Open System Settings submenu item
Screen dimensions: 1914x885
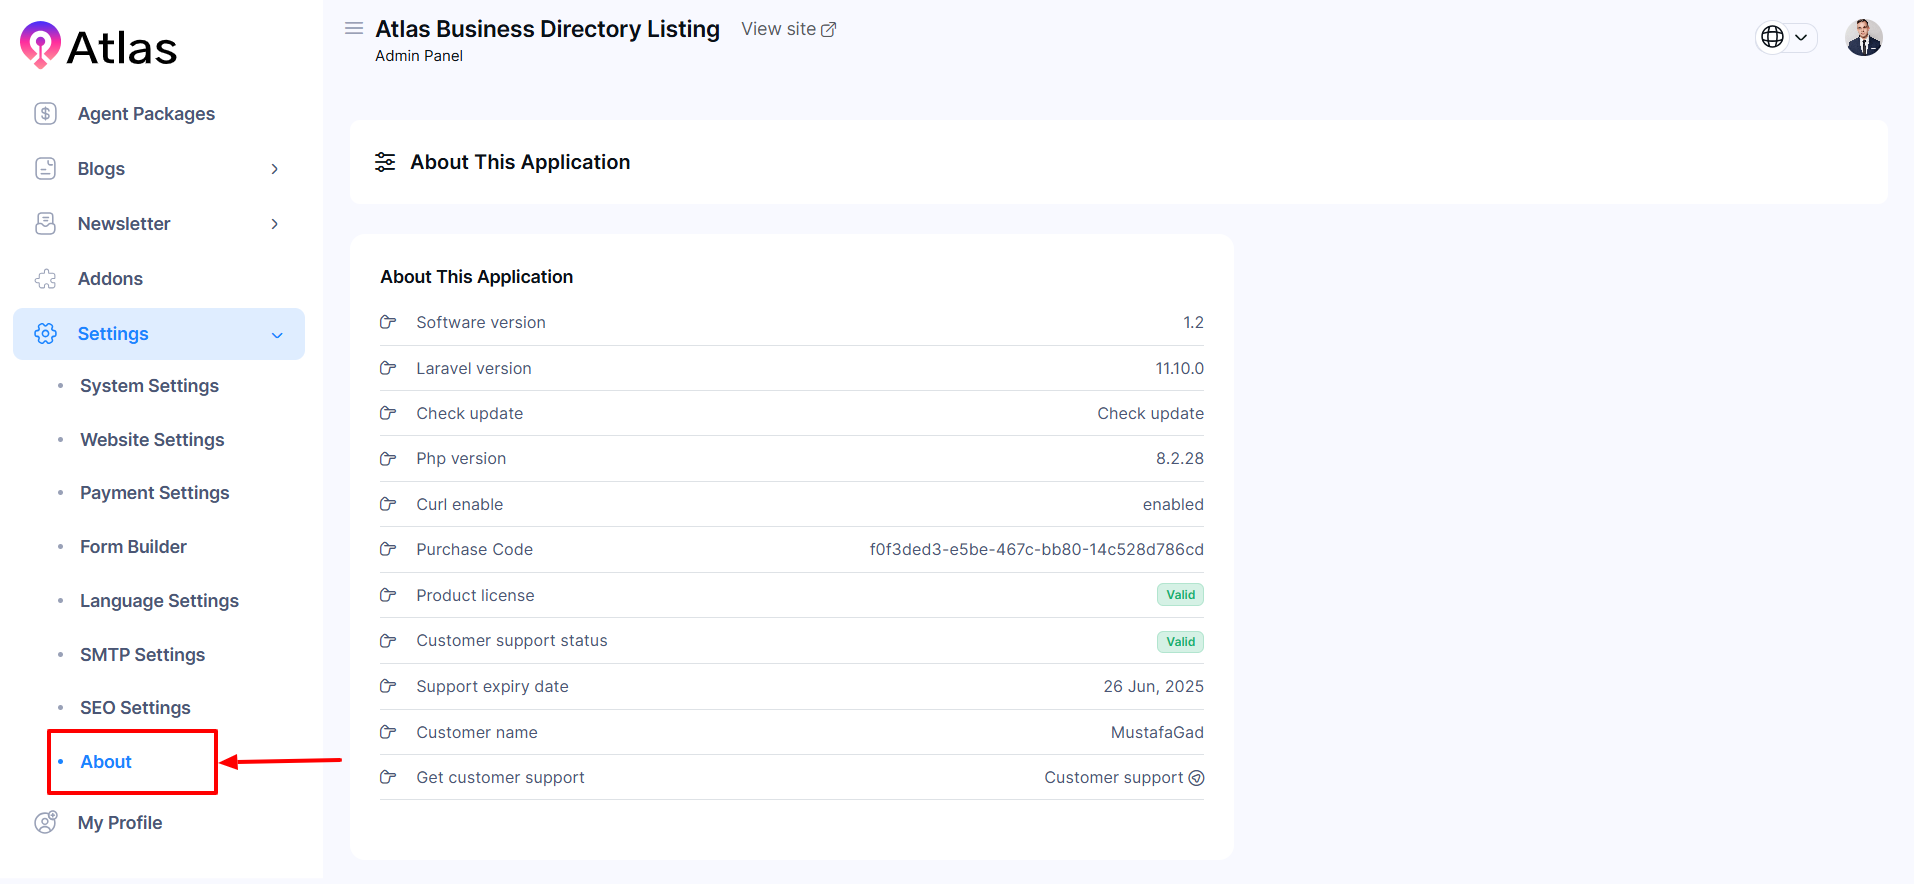149,386
